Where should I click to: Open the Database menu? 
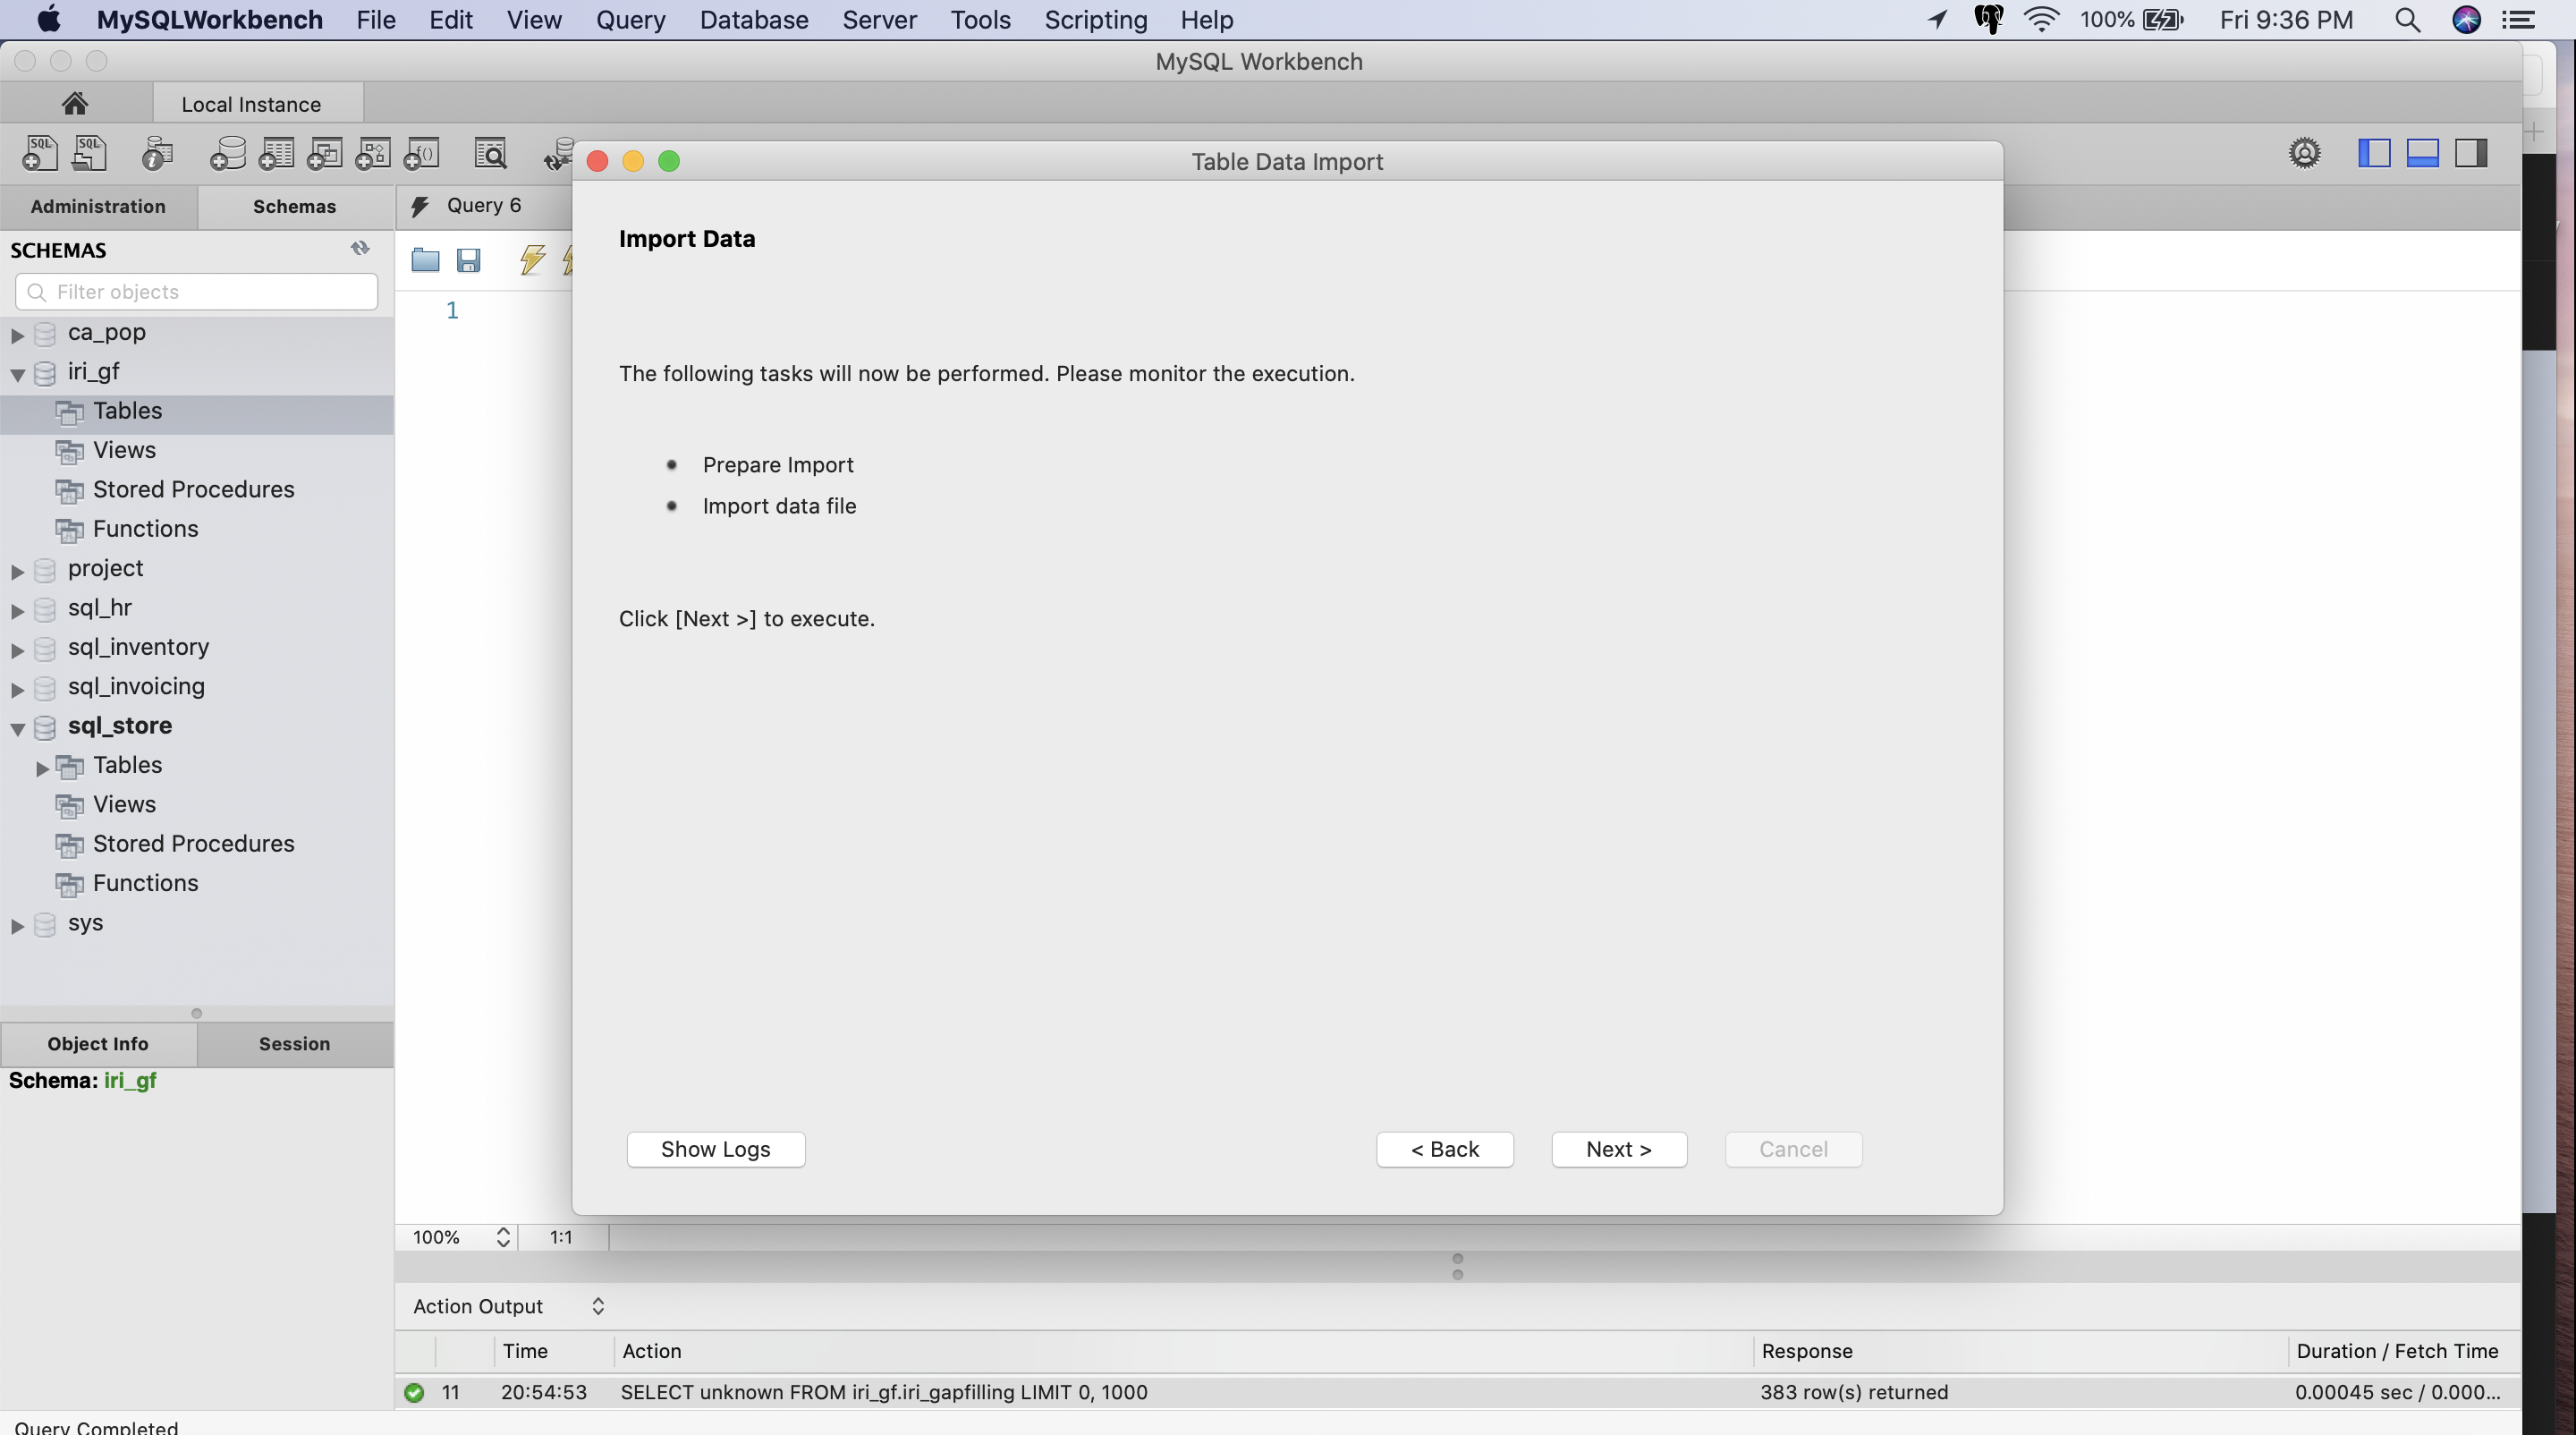(x=753, y=20)
